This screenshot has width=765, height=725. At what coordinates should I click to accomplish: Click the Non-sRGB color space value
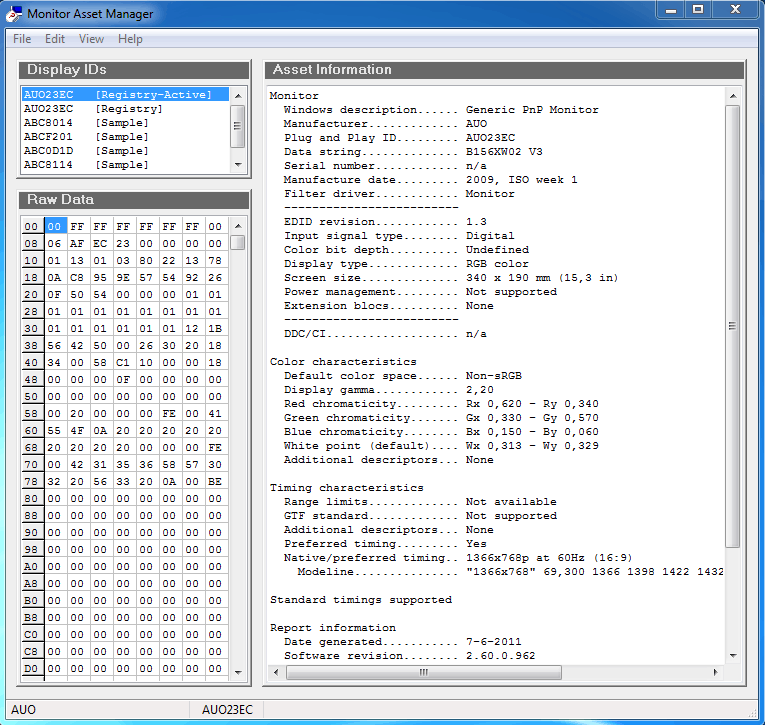click(494, 376)
